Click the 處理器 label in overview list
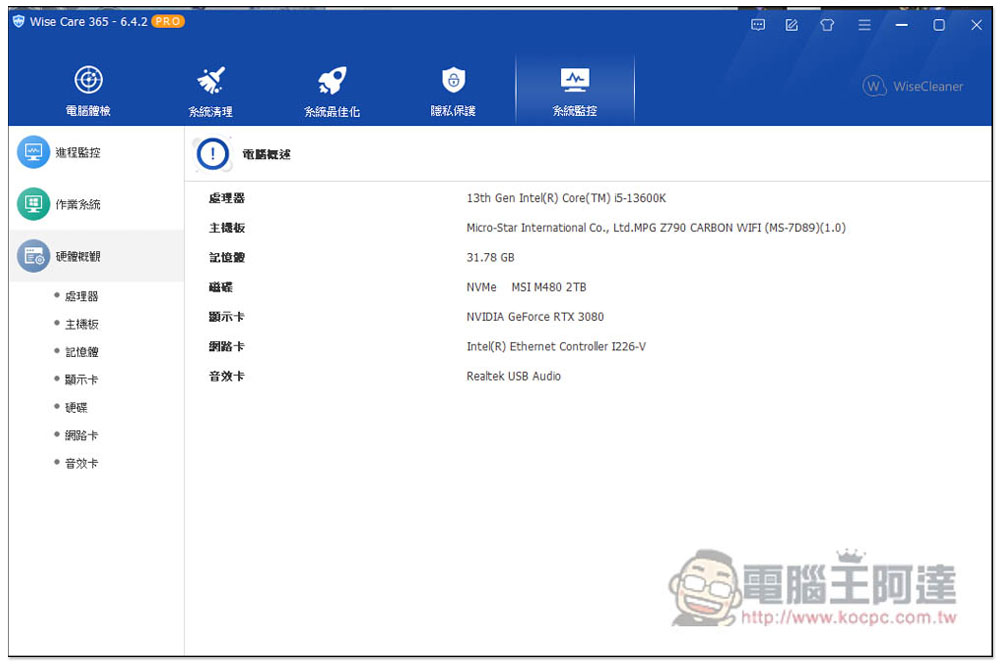The height and width of the screenshot is (664, 1000). point(226,198)
